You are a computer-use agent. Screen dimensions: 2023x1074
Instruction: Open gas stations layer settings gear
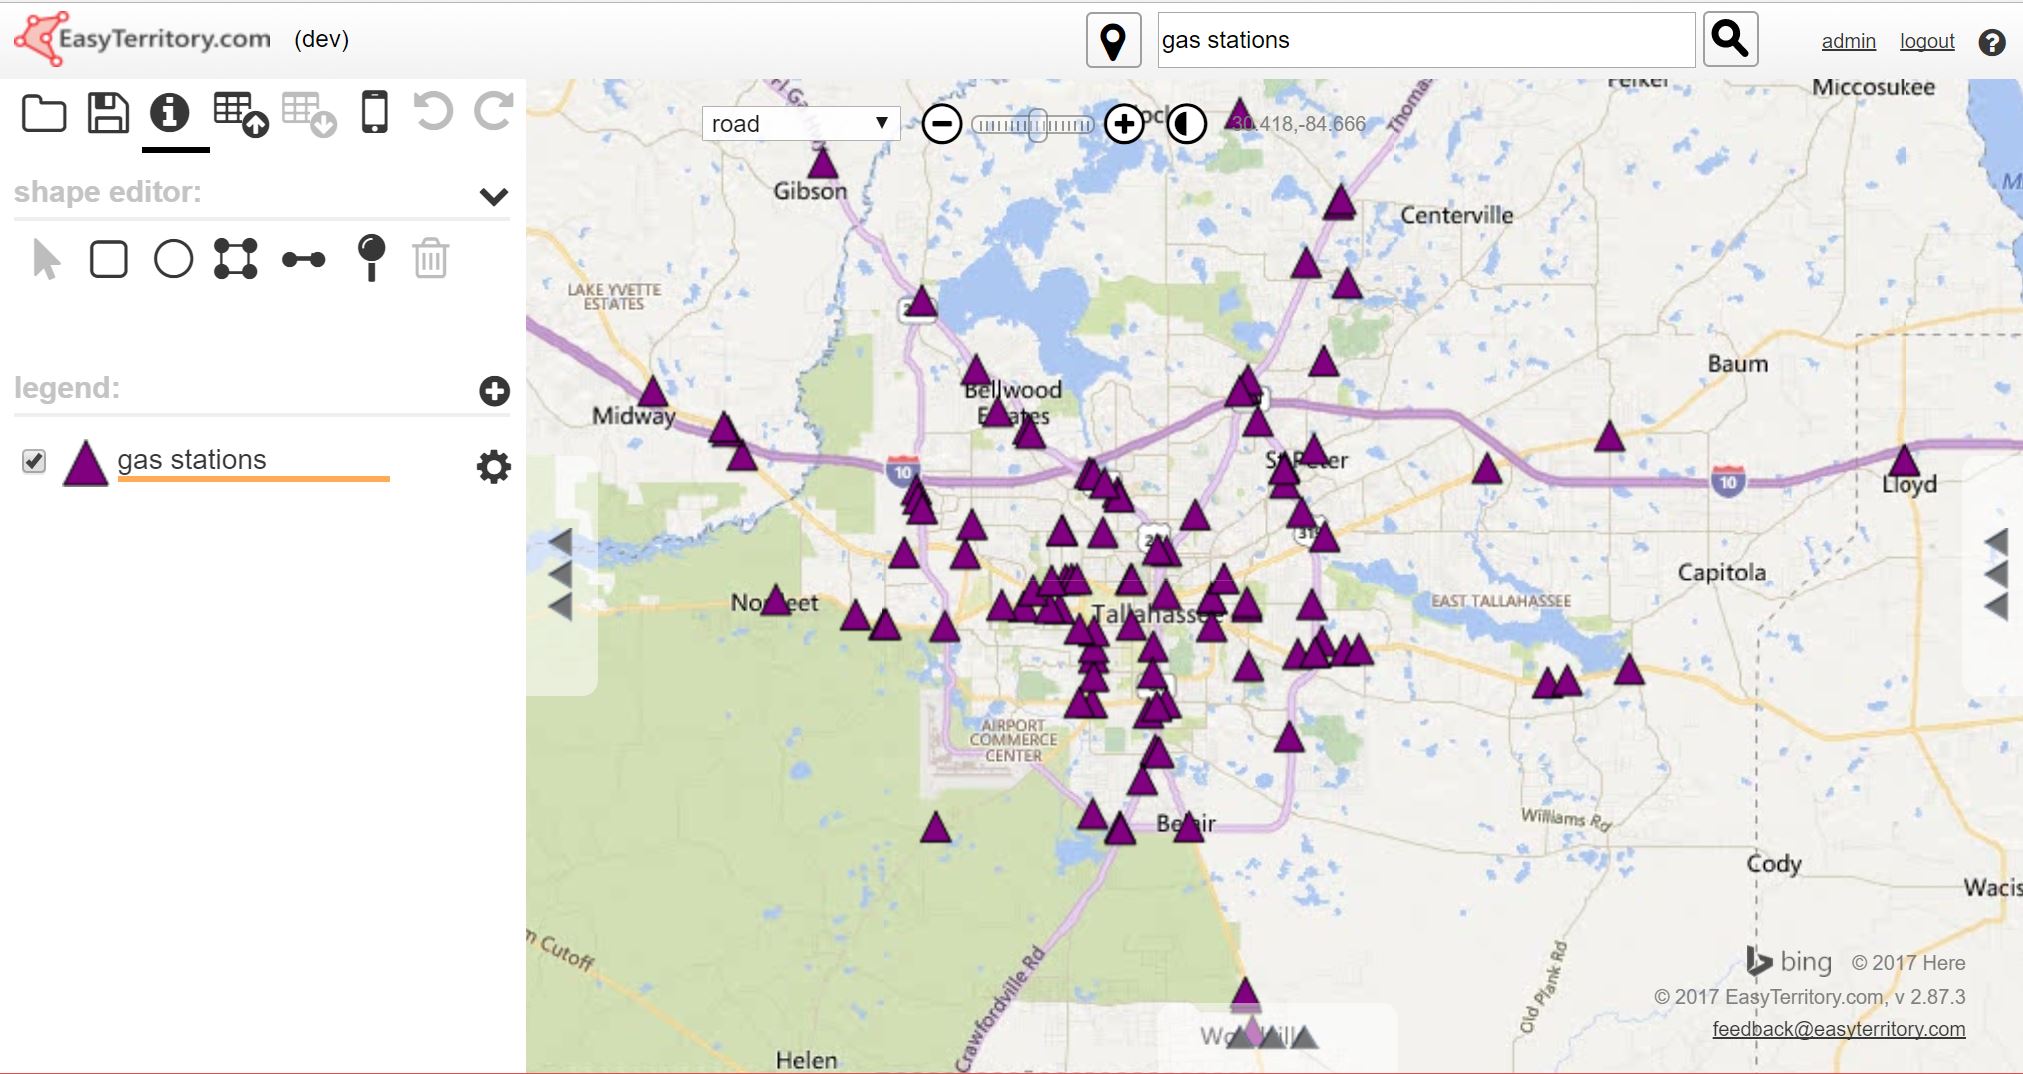[x=493, y=467]
